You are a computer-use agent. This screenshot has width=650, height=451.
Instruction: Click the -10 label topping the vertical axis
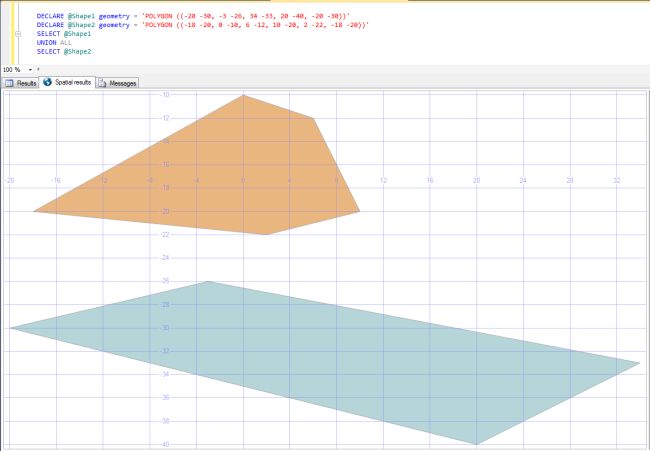[x=165, y=95]
